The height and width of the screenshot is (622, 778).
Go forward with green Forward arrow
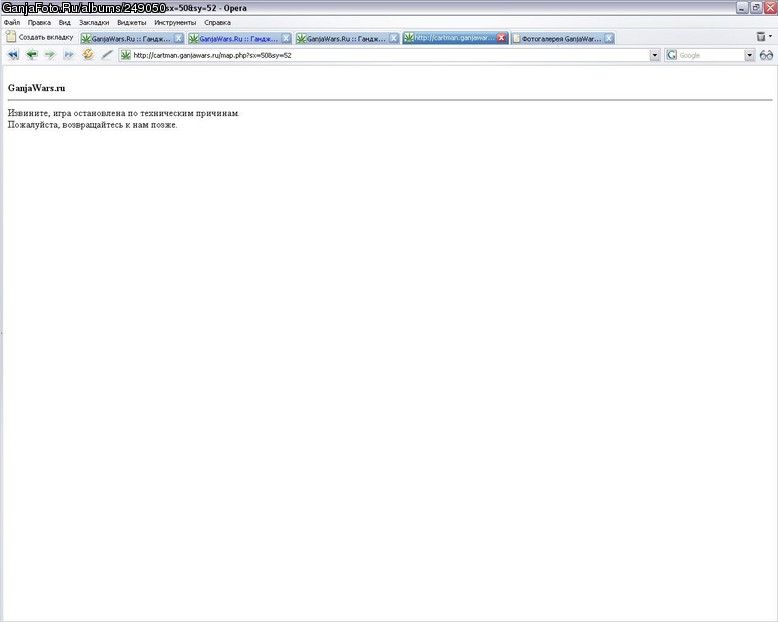pyautogui.click(x=50, y=55)
